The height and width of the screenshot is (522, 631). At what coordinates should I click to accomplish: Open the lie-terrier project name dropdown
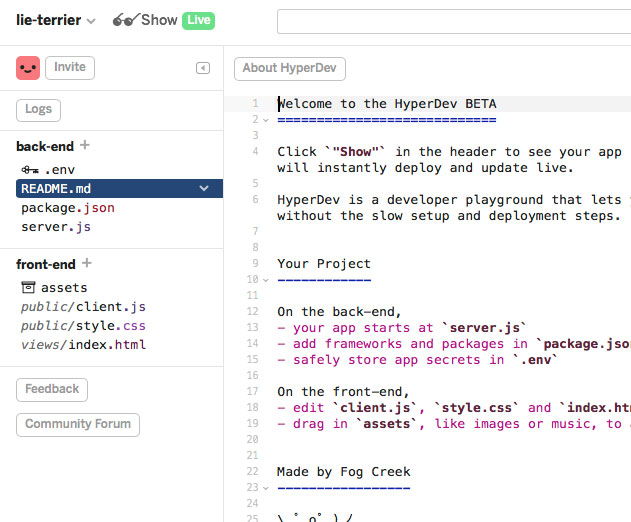56,20
